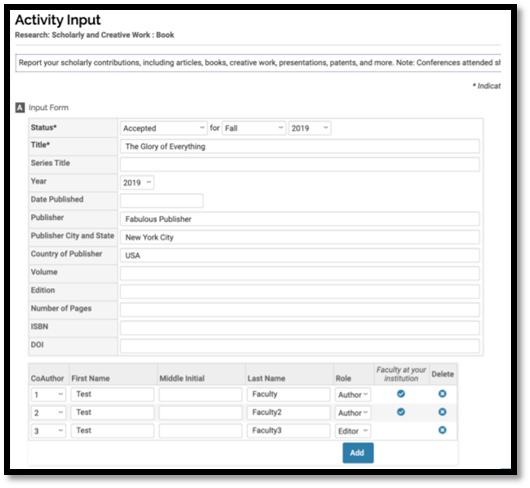
Task: Click the Title field with The Glory of Everything
Action: click(300, 146)
